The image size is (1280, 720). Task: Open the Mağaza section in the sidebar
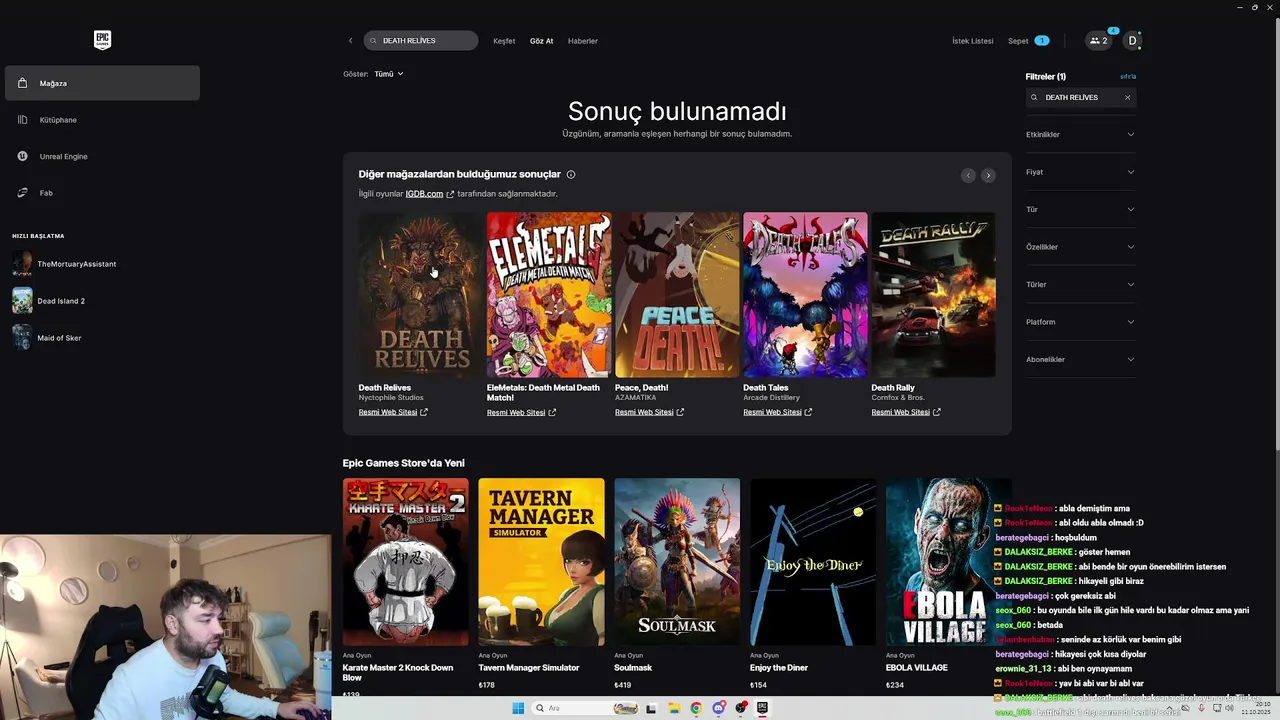click(102, 83)
